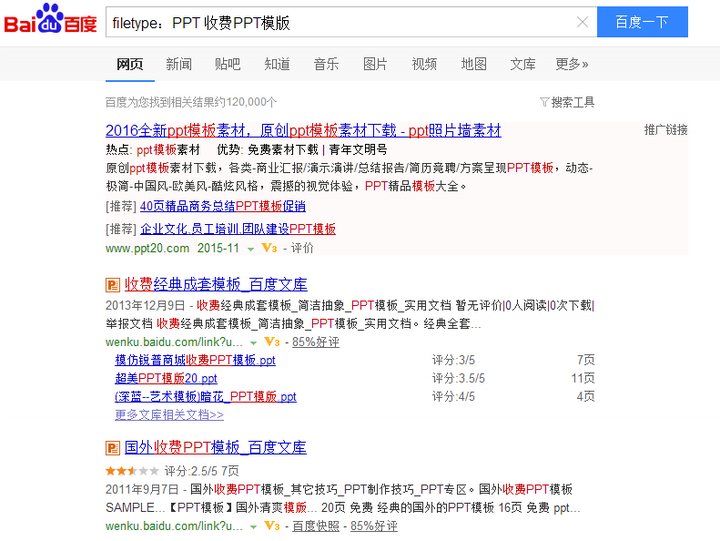Expand dropdown arrow next to www.ppt20.com
Screen dimensions: 720x541
pos(251,249)
